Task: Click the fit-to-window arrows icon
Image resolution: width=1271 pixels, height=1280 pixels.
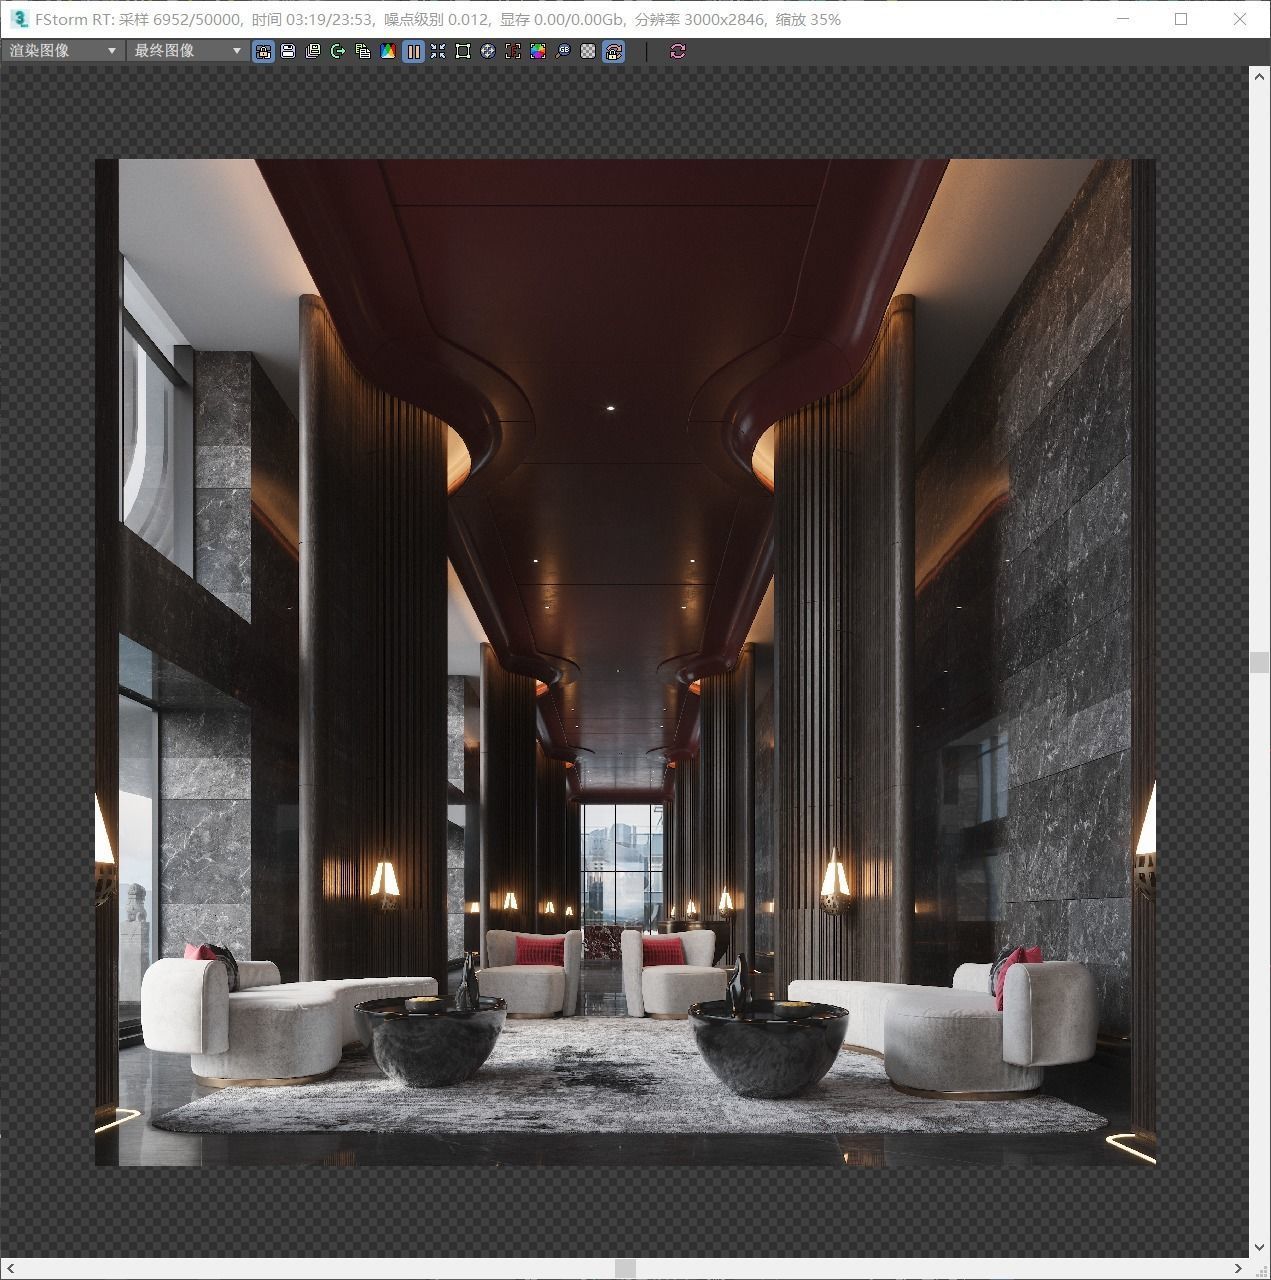Action: point(438,52)
